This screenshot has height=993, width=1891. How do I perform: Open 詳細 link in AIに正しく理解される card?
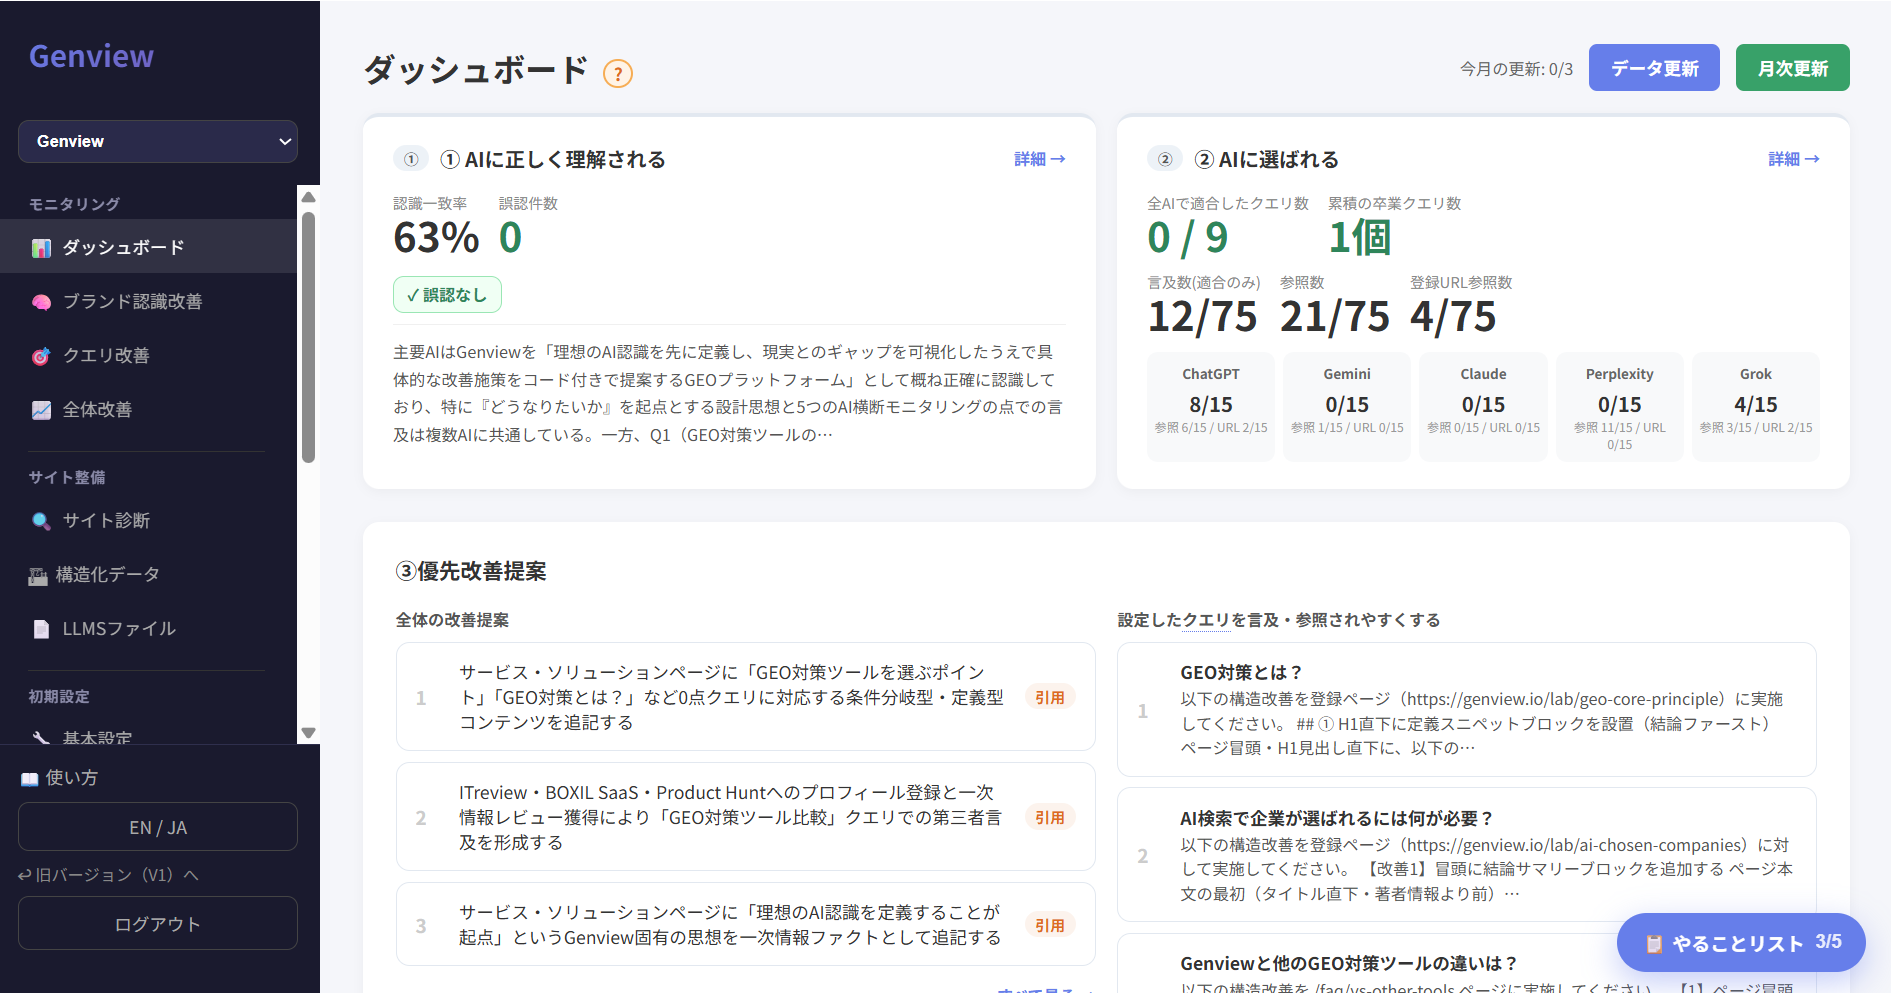[x=1040, y=159]
